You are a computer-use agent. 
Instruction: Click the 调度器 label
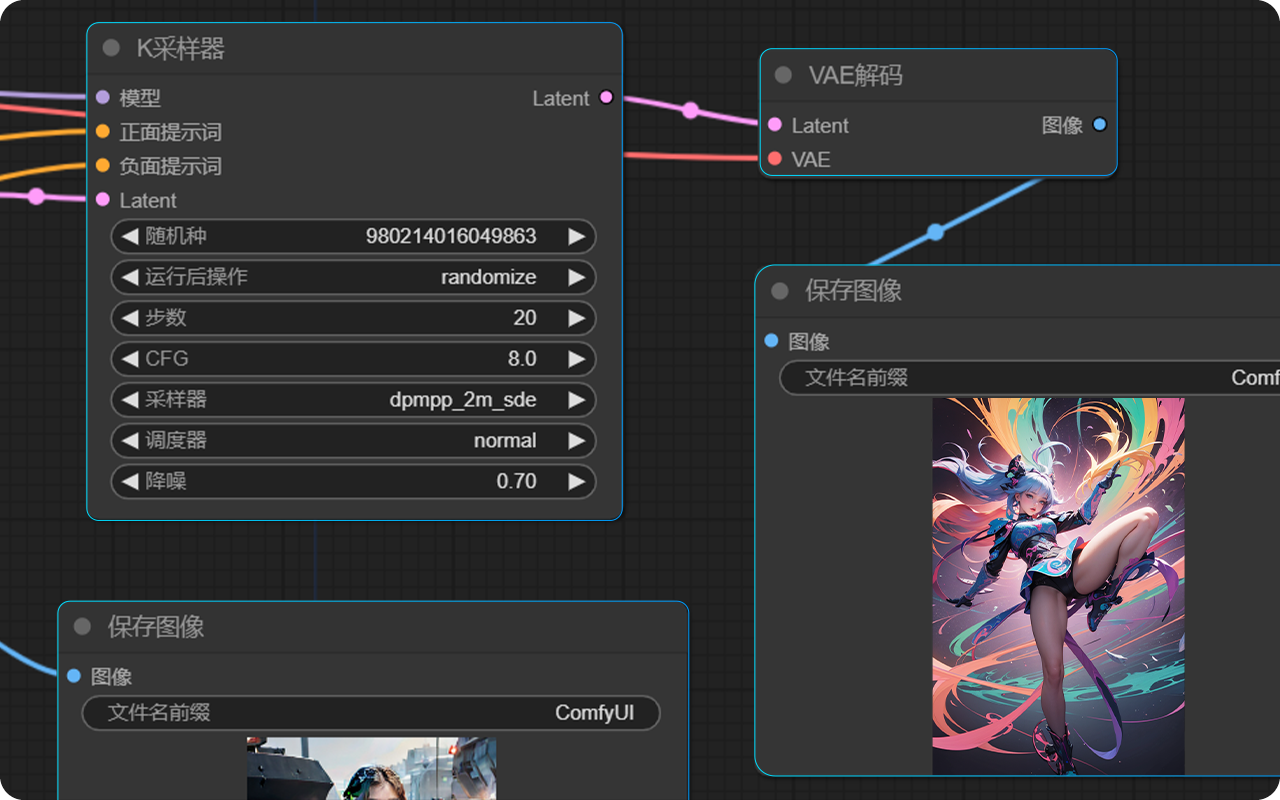click(176, 440)
